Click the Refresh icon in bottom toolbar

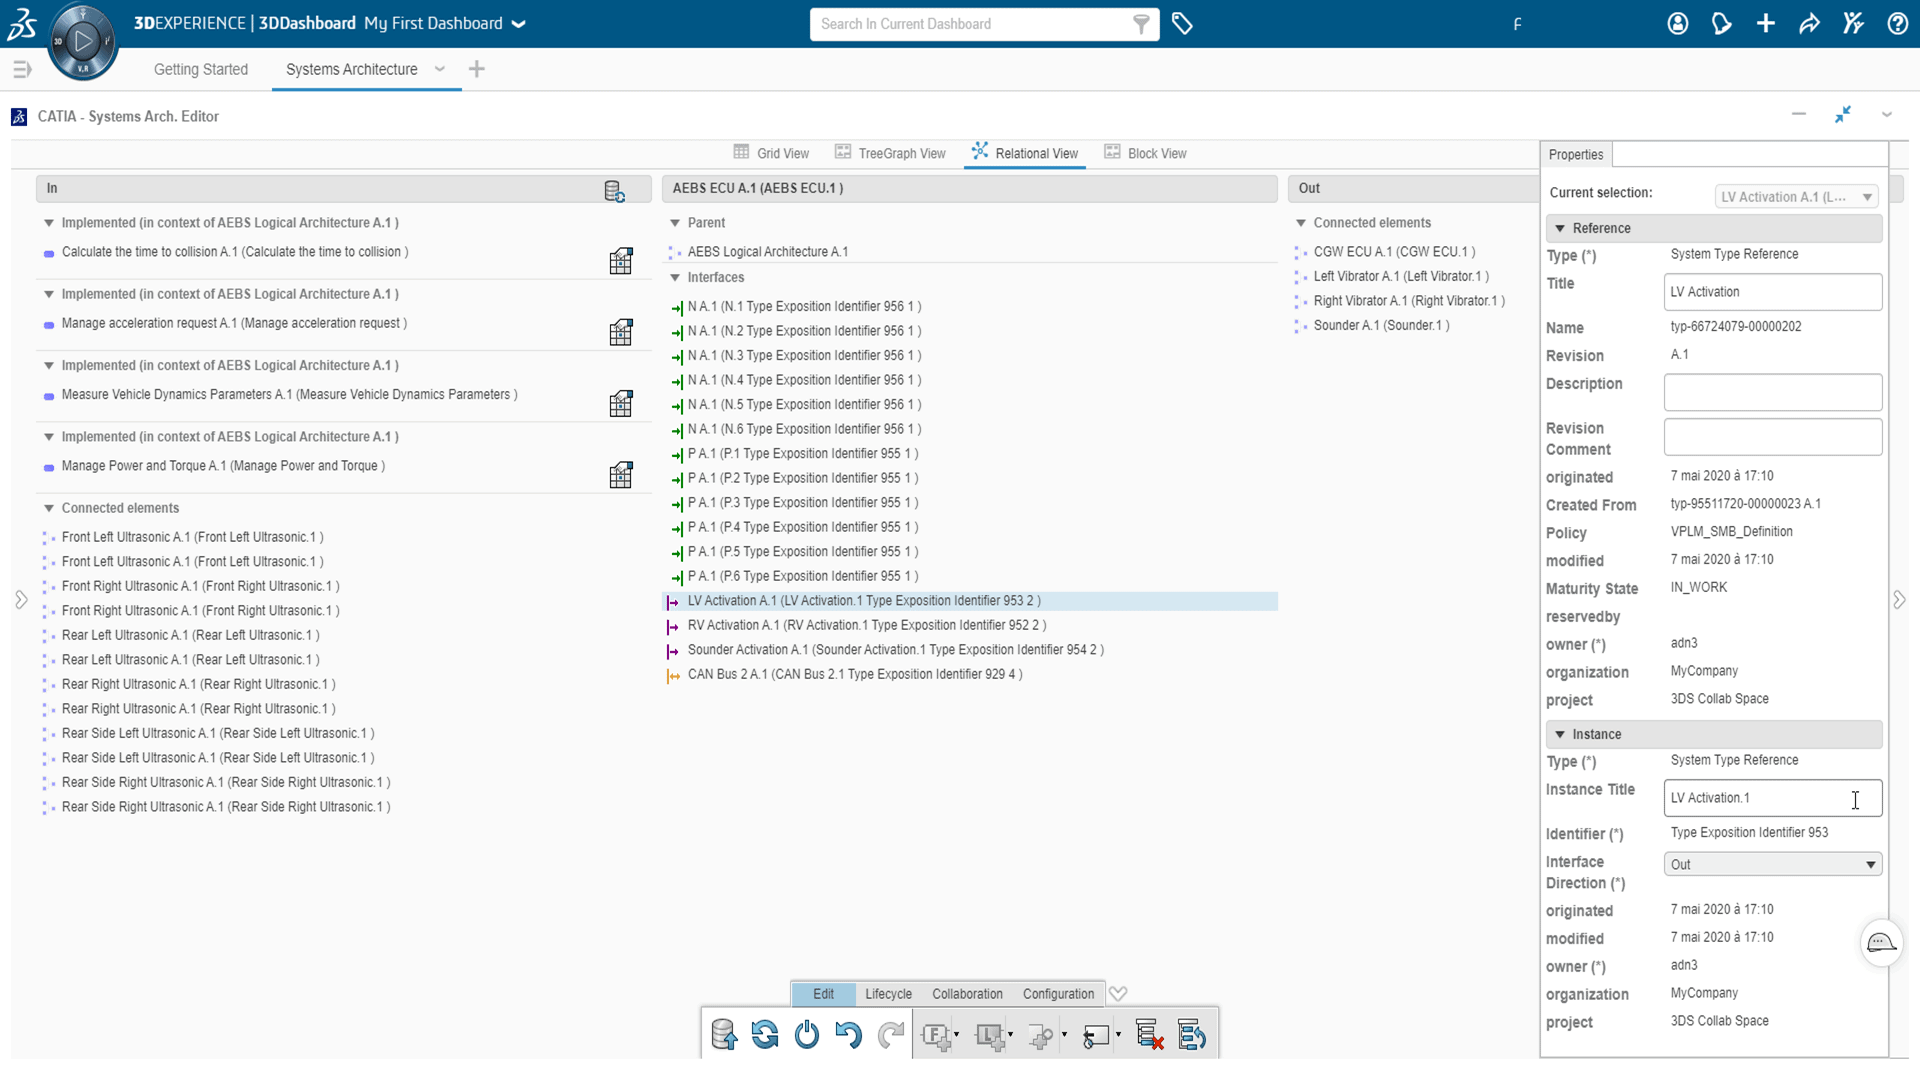click(765, 1035)
